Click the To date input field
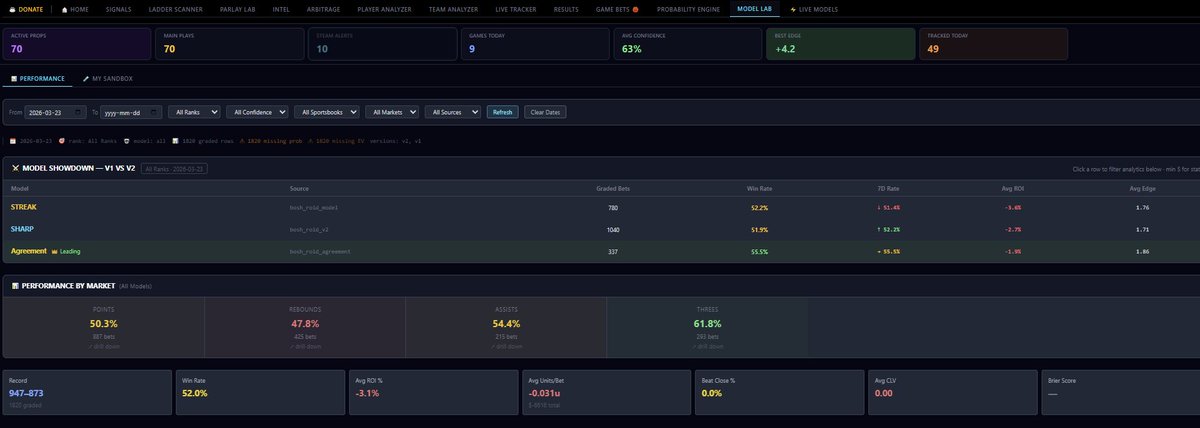This screenshot has height=428, width=1200. [x=132, y=112]
